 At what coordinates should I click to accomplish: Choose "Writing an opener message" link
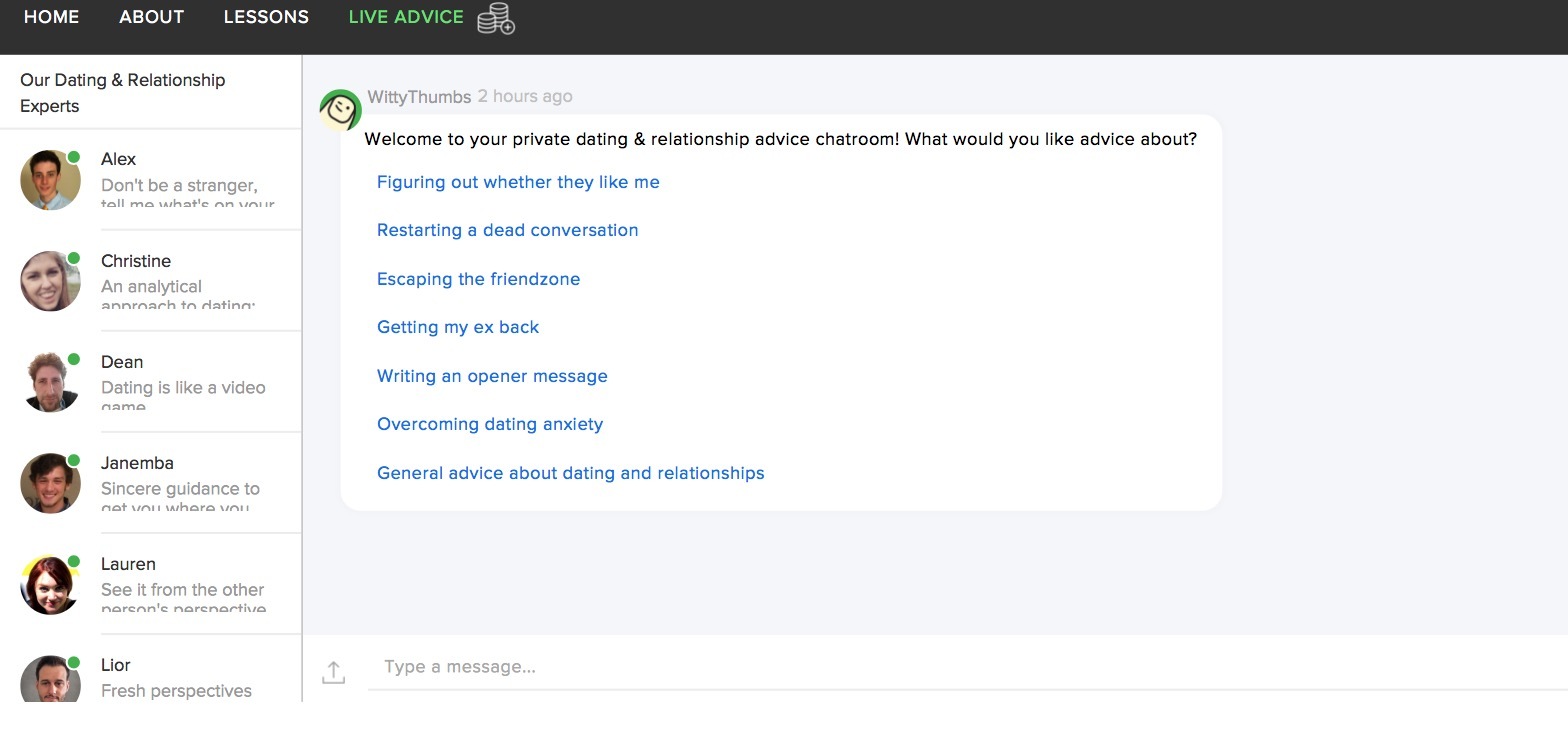pos(492,376)
